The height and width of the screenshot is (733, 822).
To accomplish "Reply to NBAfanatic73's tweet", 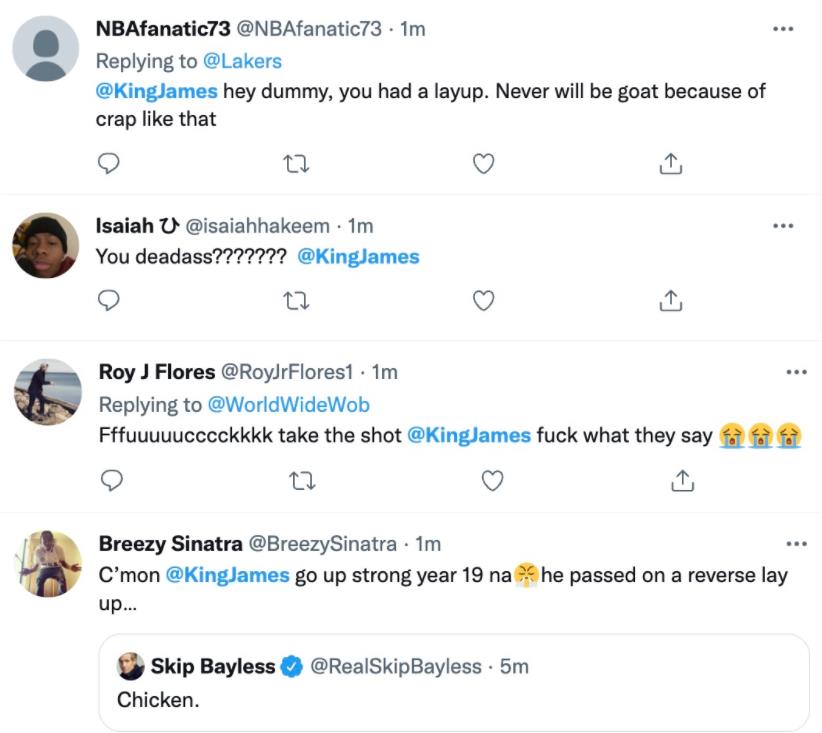I will pos(111,162).
